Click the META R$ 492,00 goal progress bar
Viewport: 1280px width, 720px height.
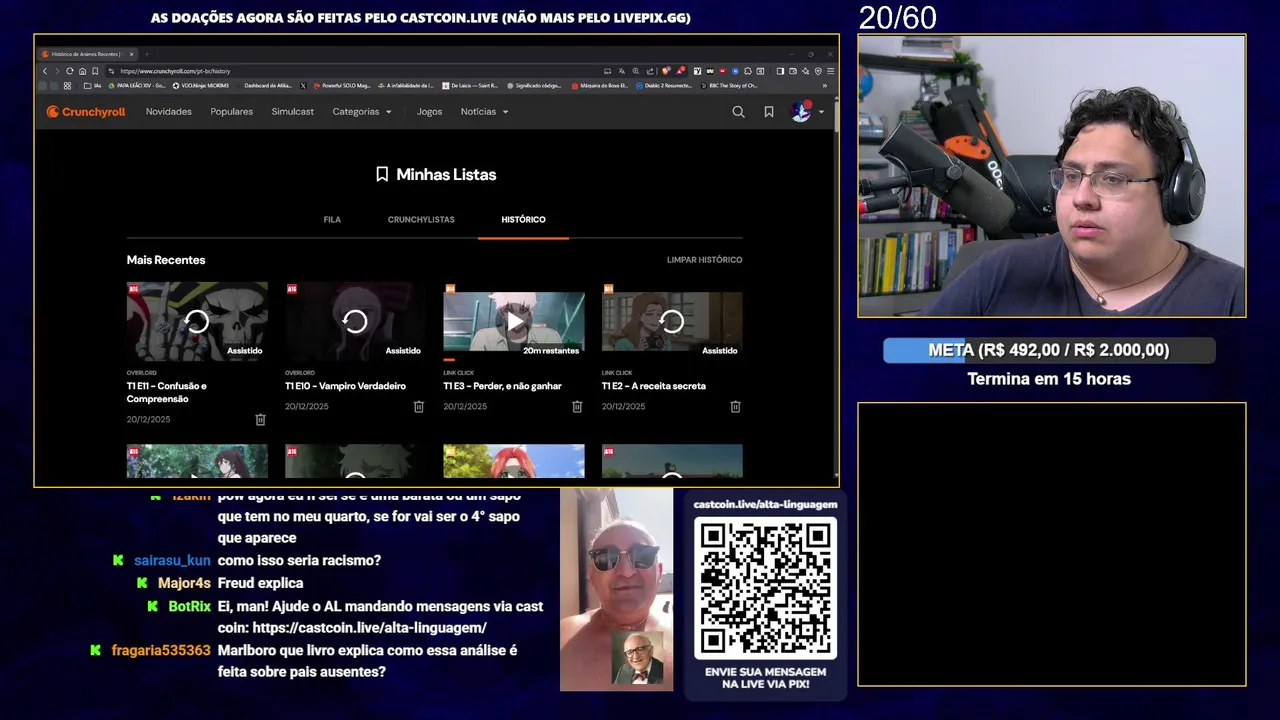(x=1049, y=350)
